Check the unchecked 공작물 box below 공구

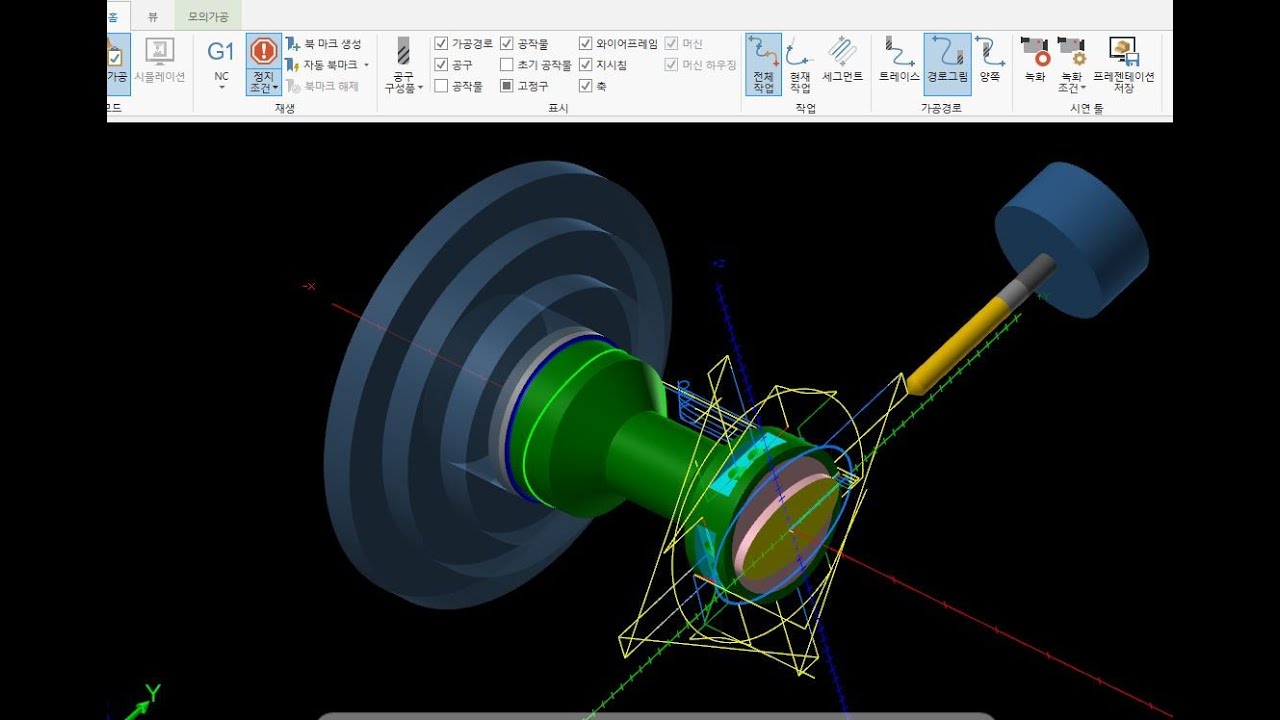pos(441,86)
